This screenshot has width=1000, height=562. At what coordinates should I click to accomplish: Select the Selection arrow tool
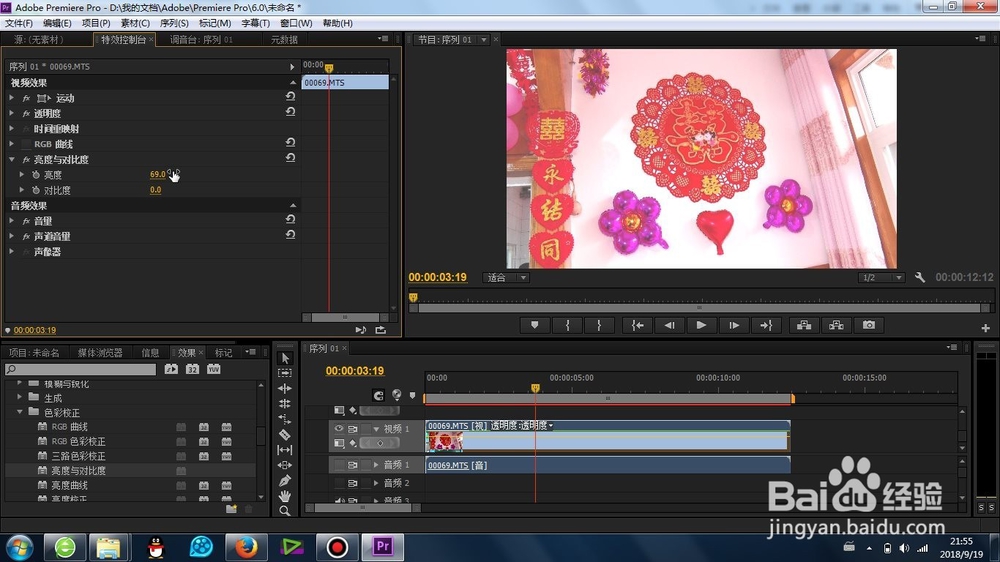[285, 359]
